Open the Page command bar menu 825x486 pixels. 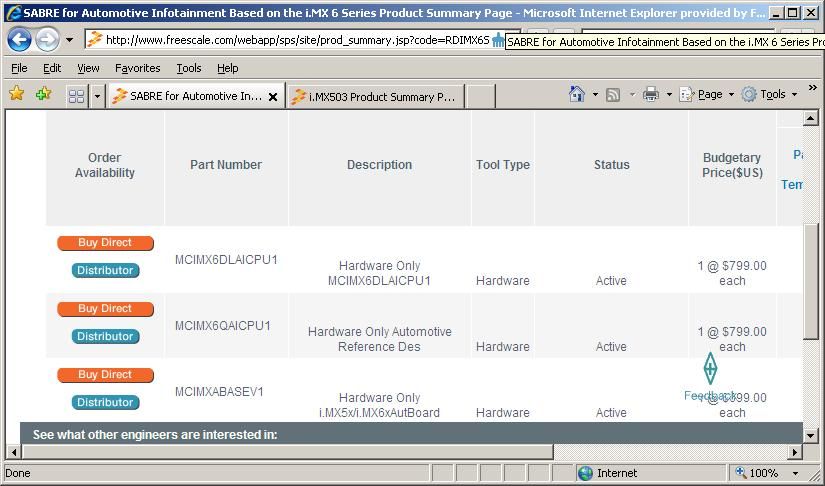coord(707,95)
